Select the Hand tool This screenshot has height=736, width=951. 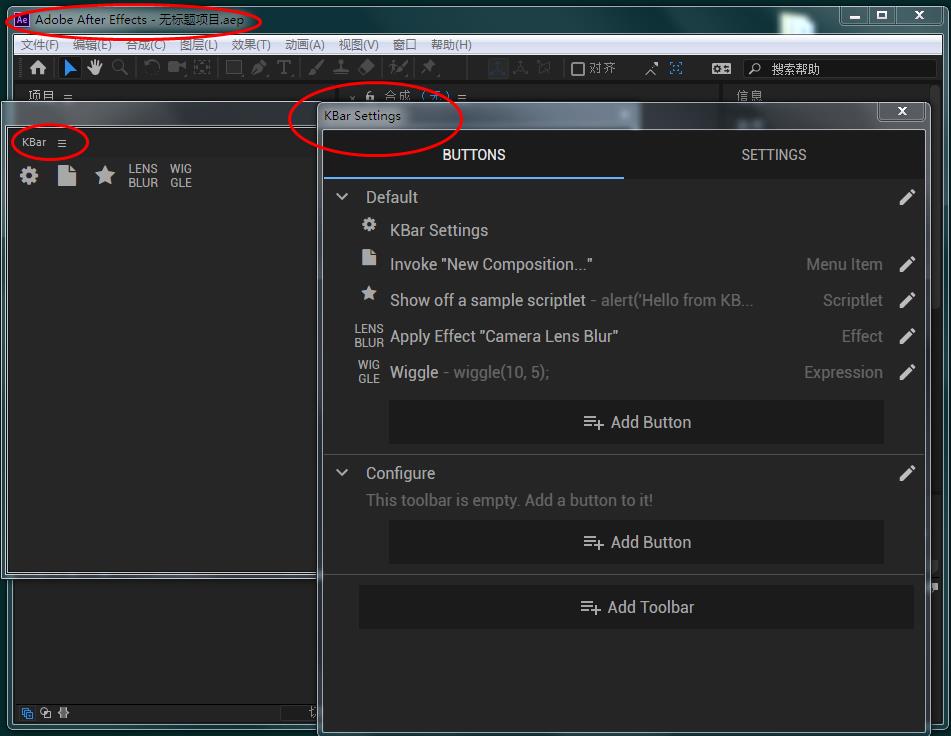(x=95, y=68)
